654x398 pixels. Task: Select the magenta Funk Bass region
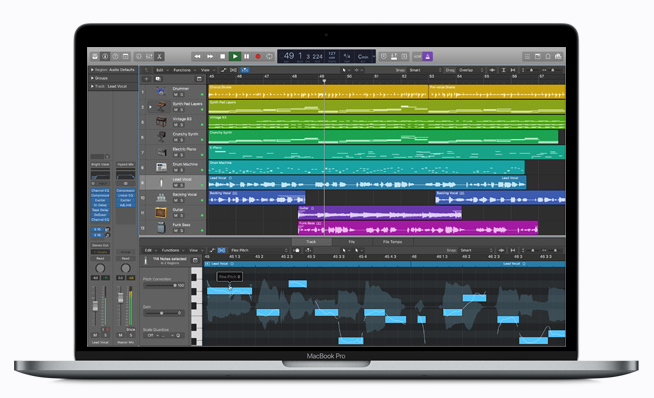click(418, 228)
